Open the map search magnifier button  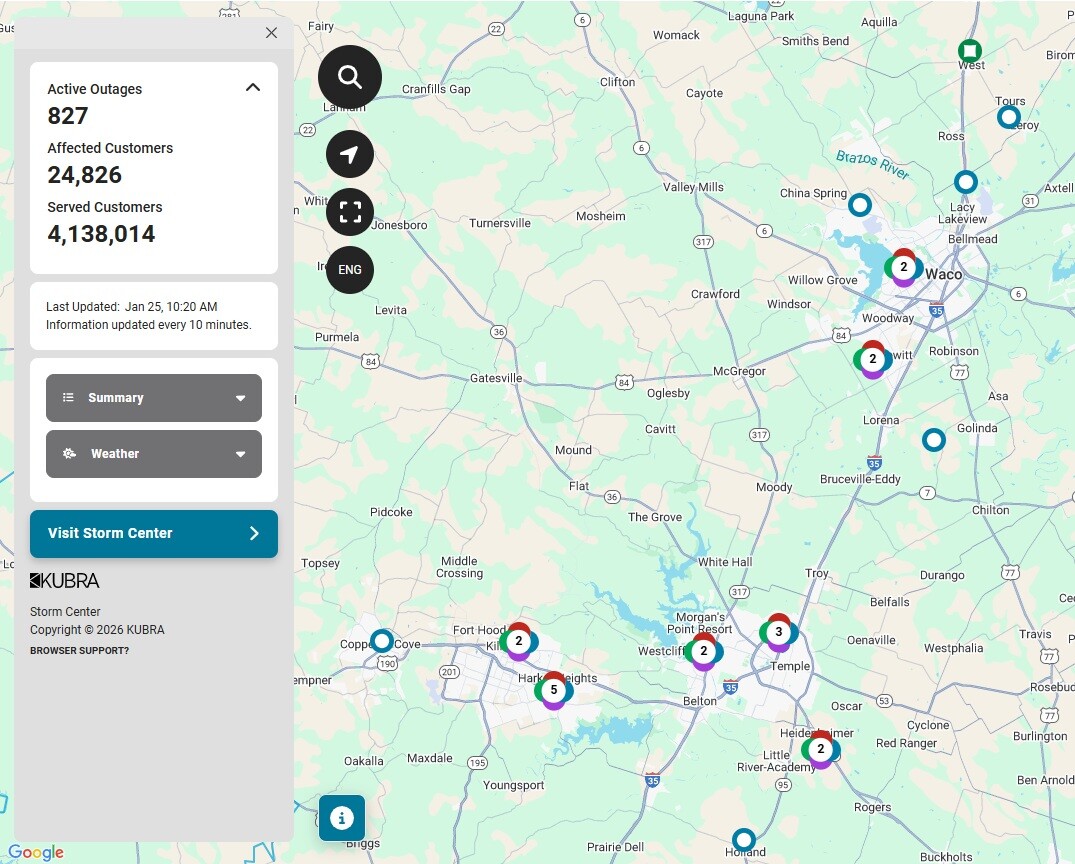point(350,76)
